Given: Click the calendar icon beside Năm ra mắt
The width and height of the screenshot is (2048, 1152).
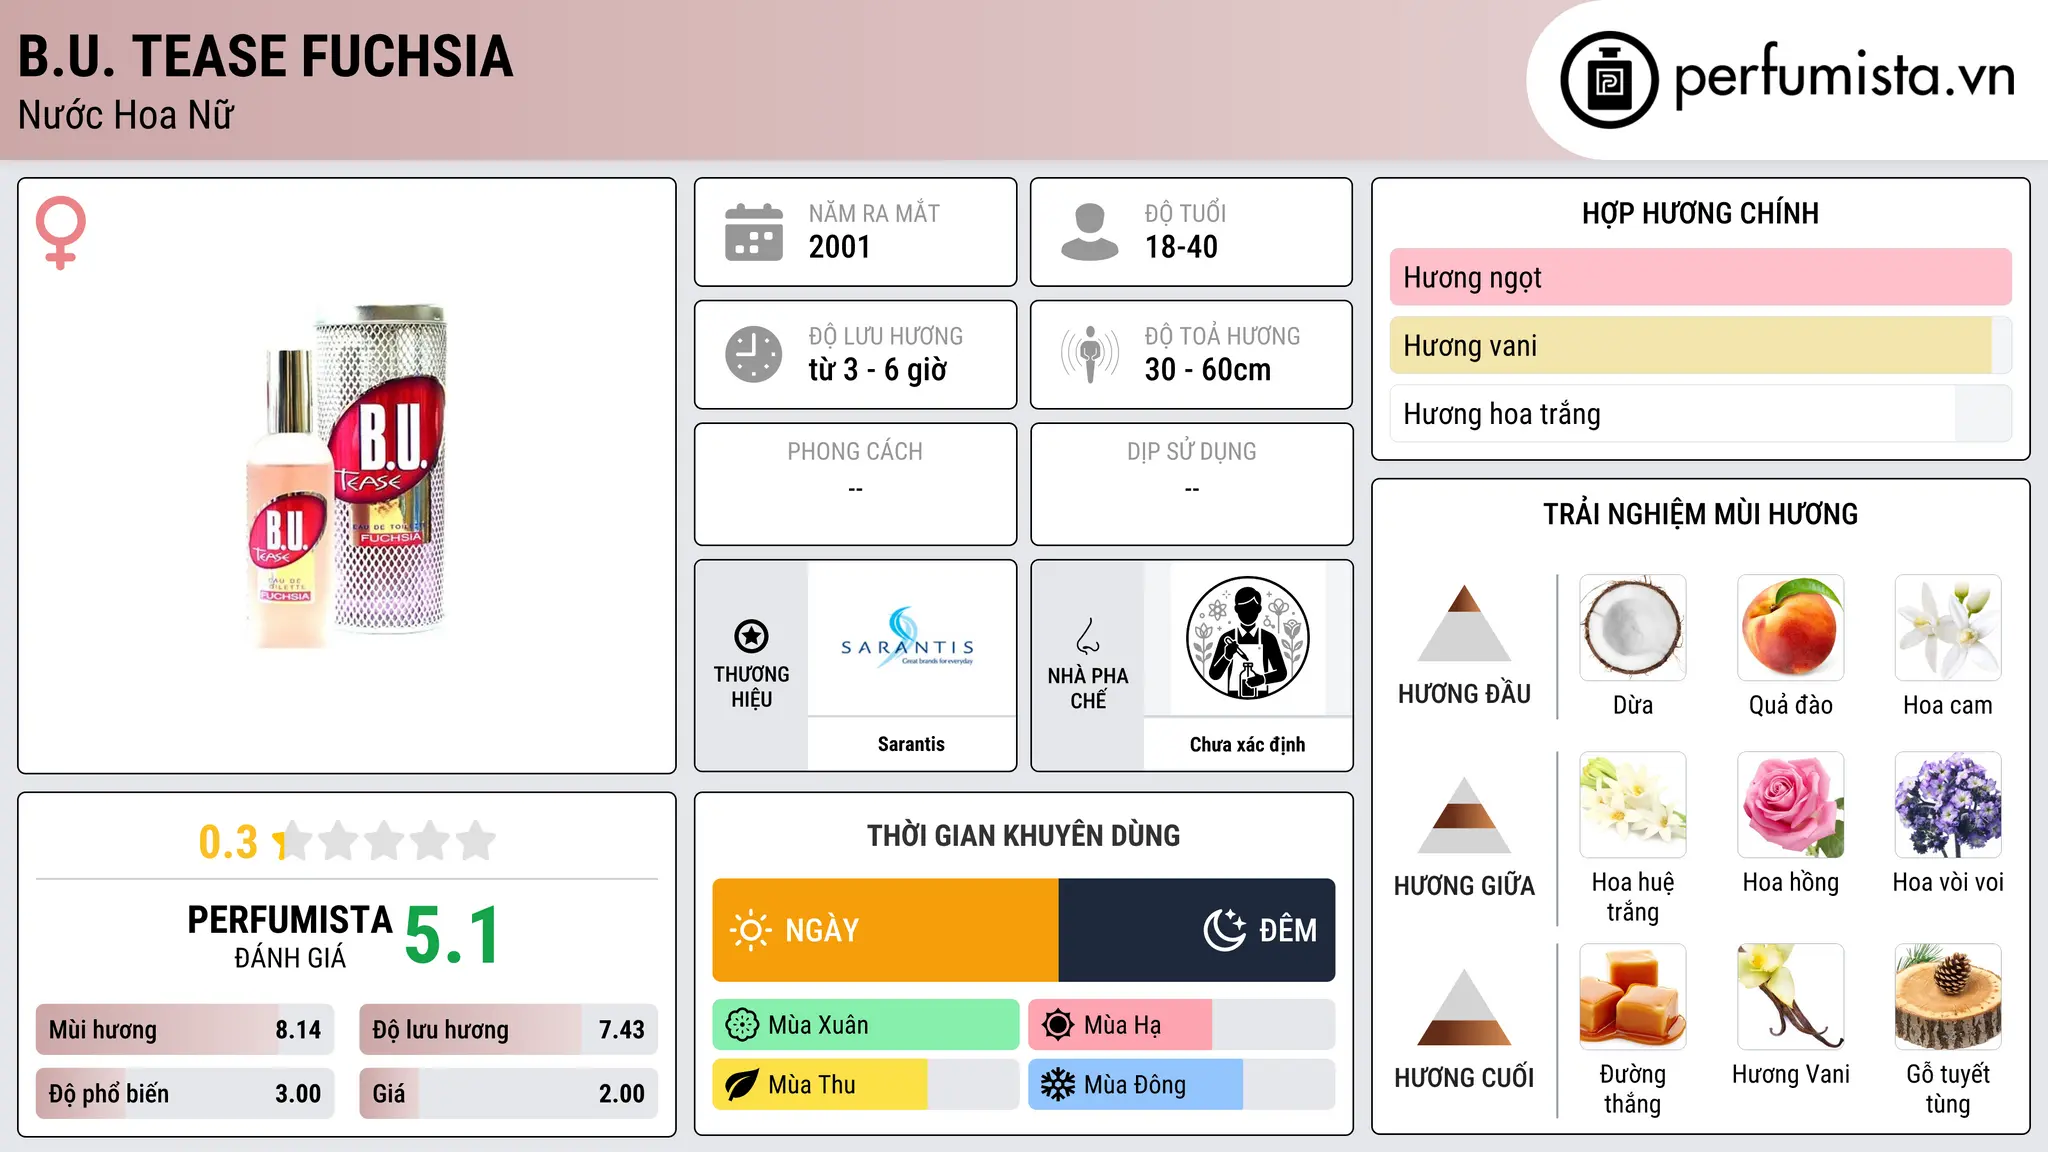Looking at the screenshot, I should point(754,232).
